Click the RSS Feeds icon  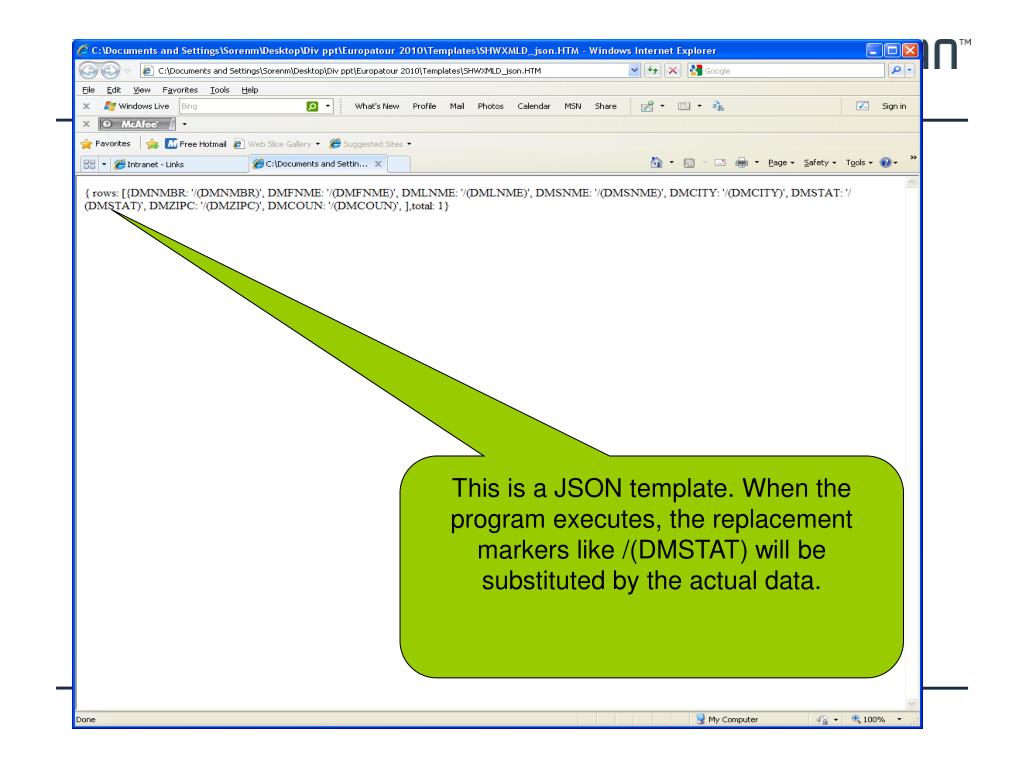click(x=689, y=163)
